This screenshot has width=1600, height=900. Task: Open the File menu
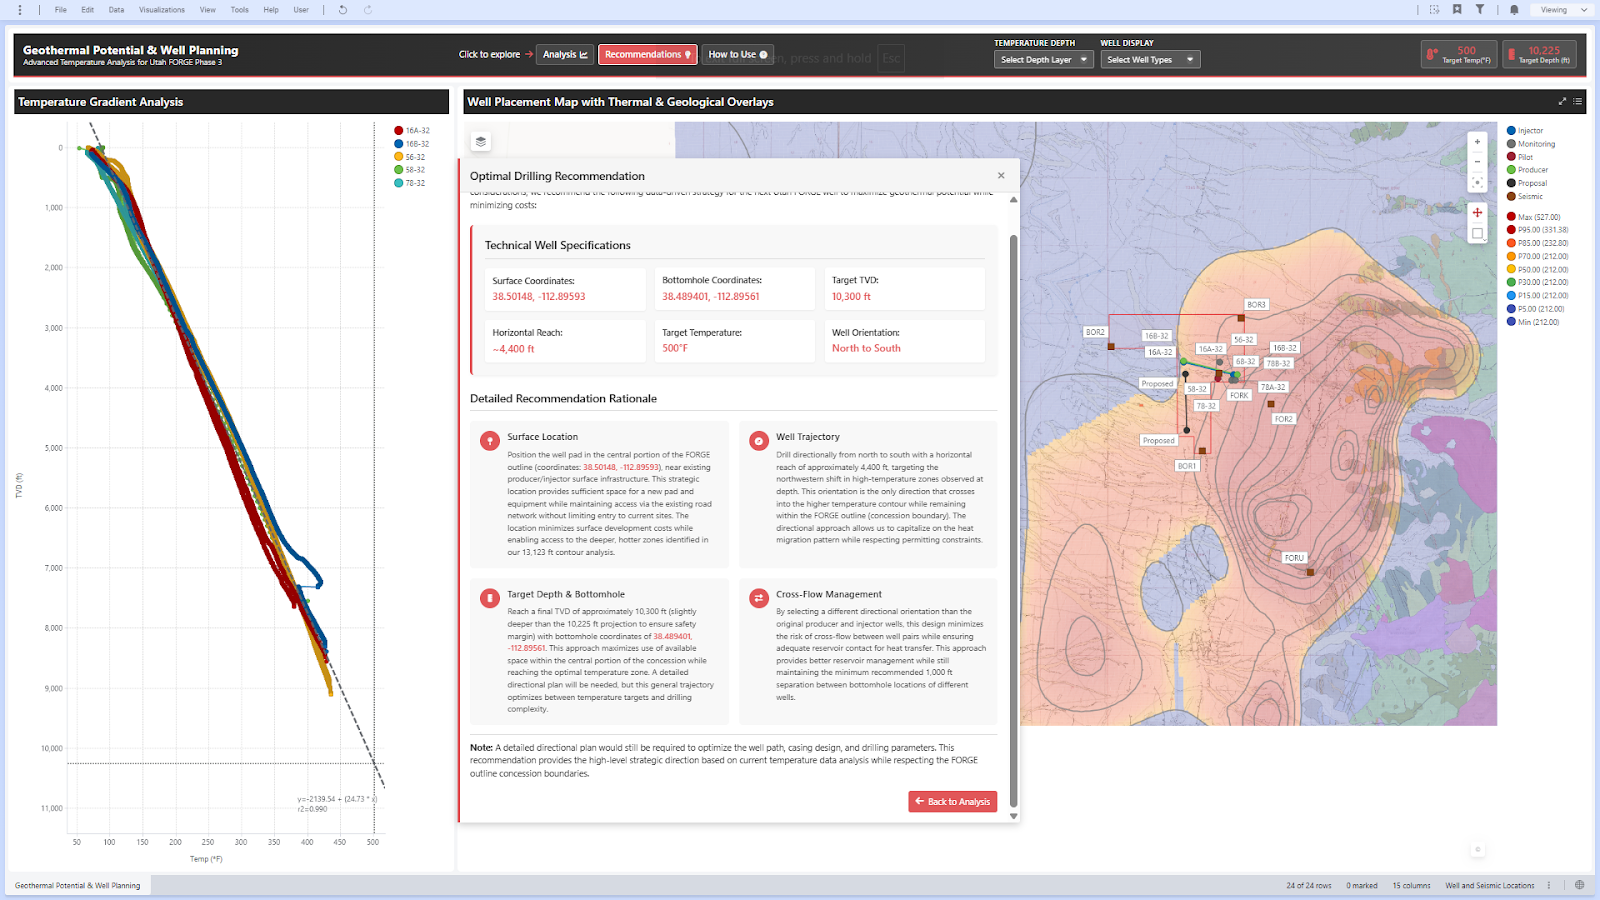[x=61, y=10]
